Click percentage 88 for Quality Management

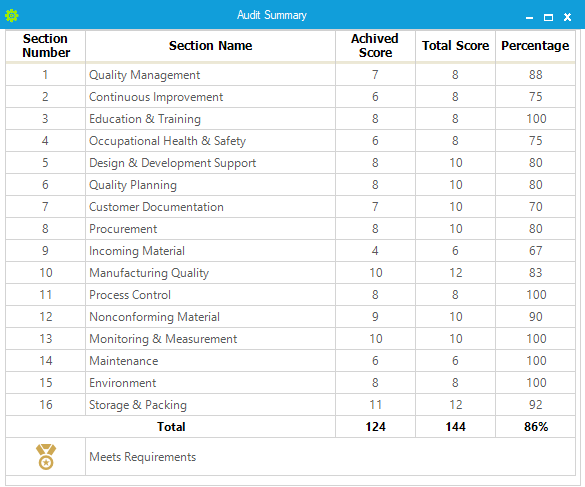pos(535,75)
